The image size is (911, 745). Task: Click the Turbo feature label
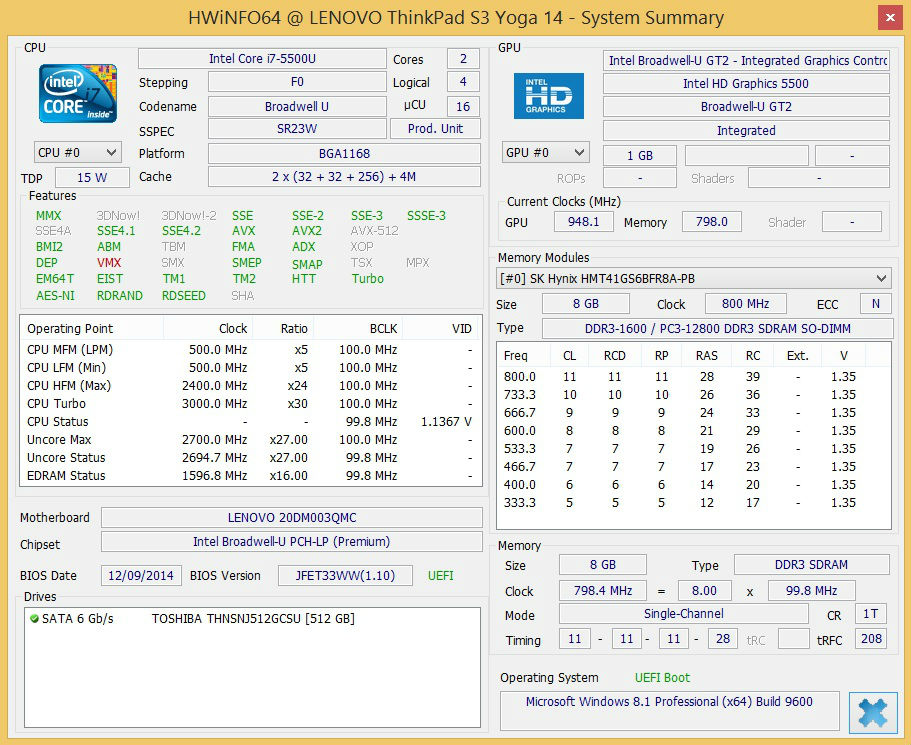click(367, 279)
